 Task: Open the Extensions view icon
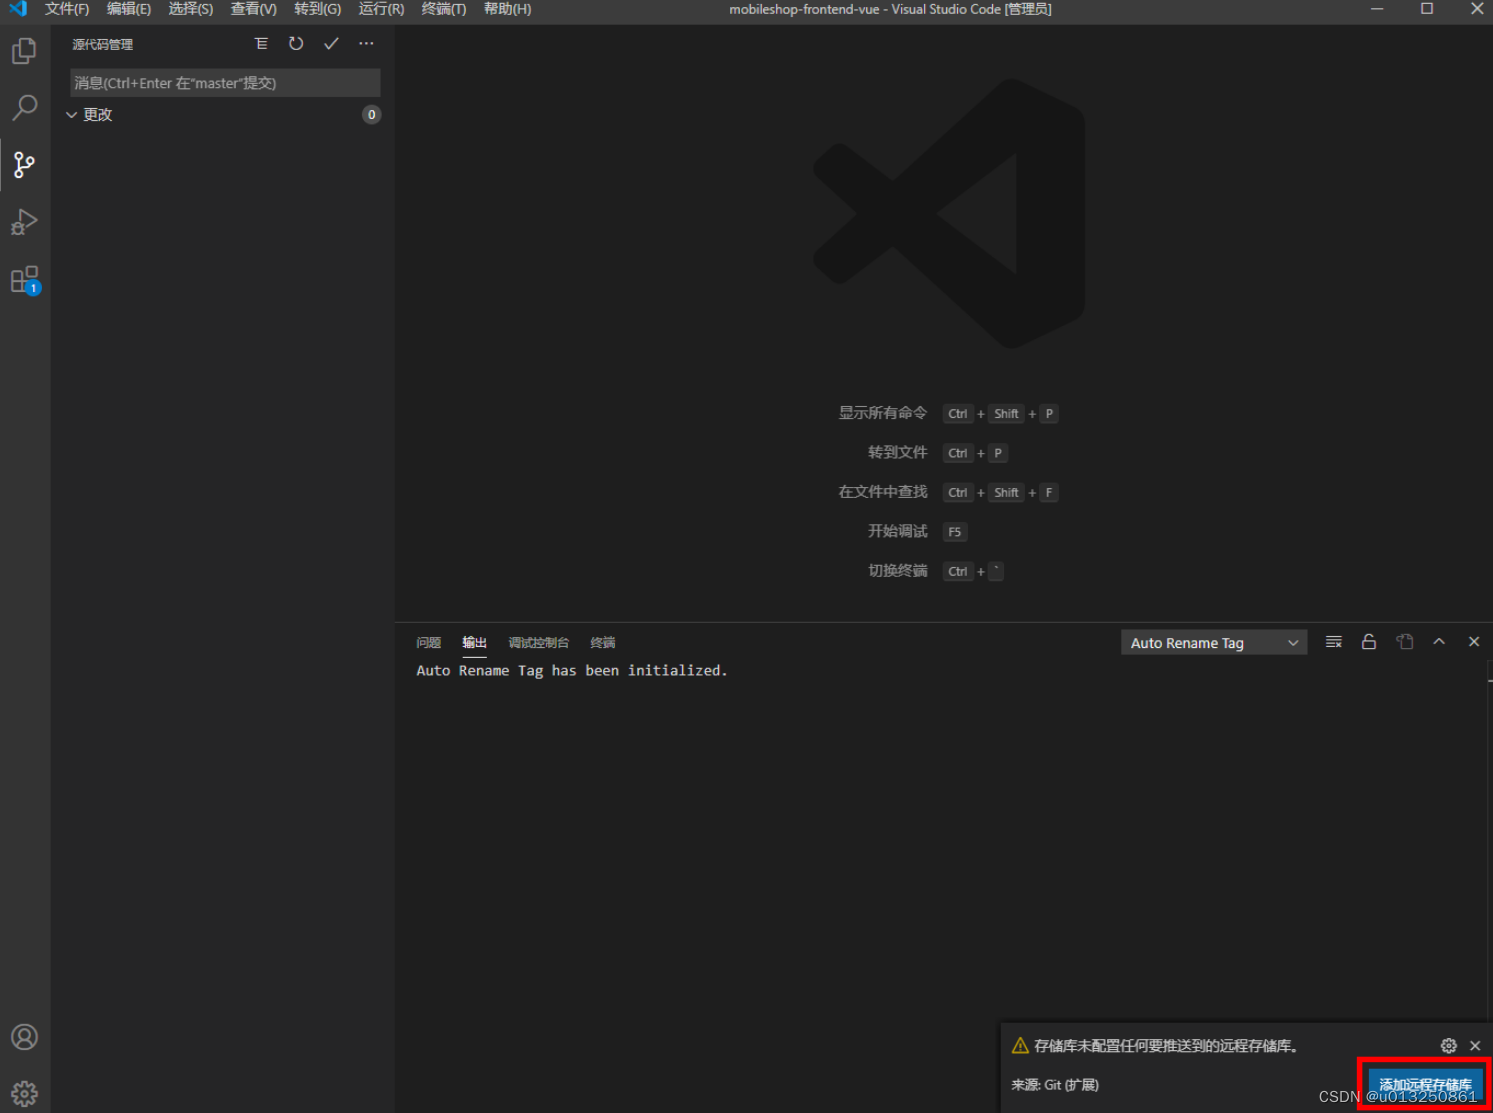point(24,280)
